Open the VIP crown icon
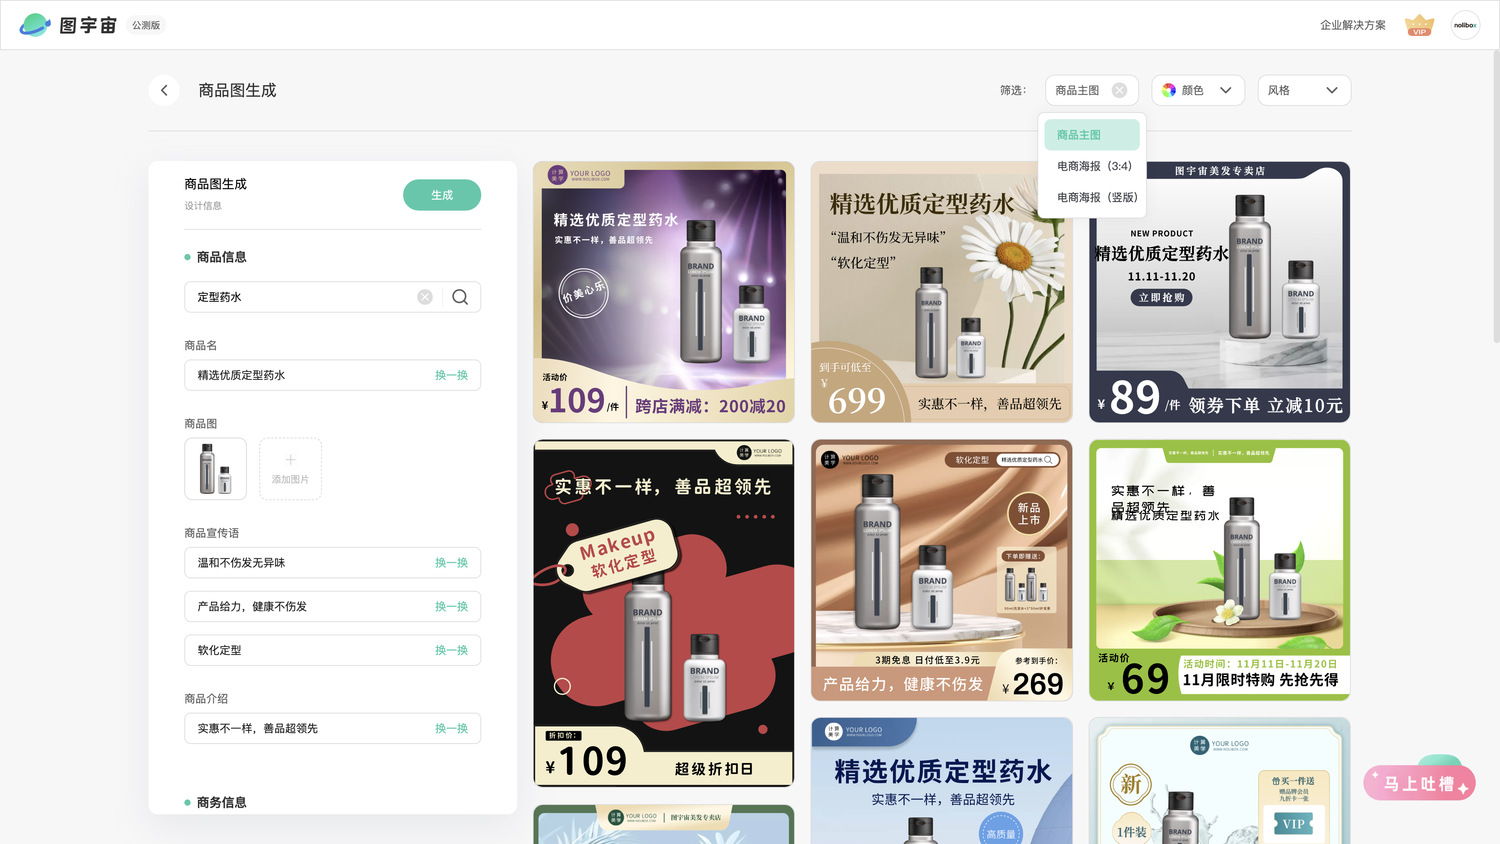The image size is (1500, 844). [x=1419, y=25]
